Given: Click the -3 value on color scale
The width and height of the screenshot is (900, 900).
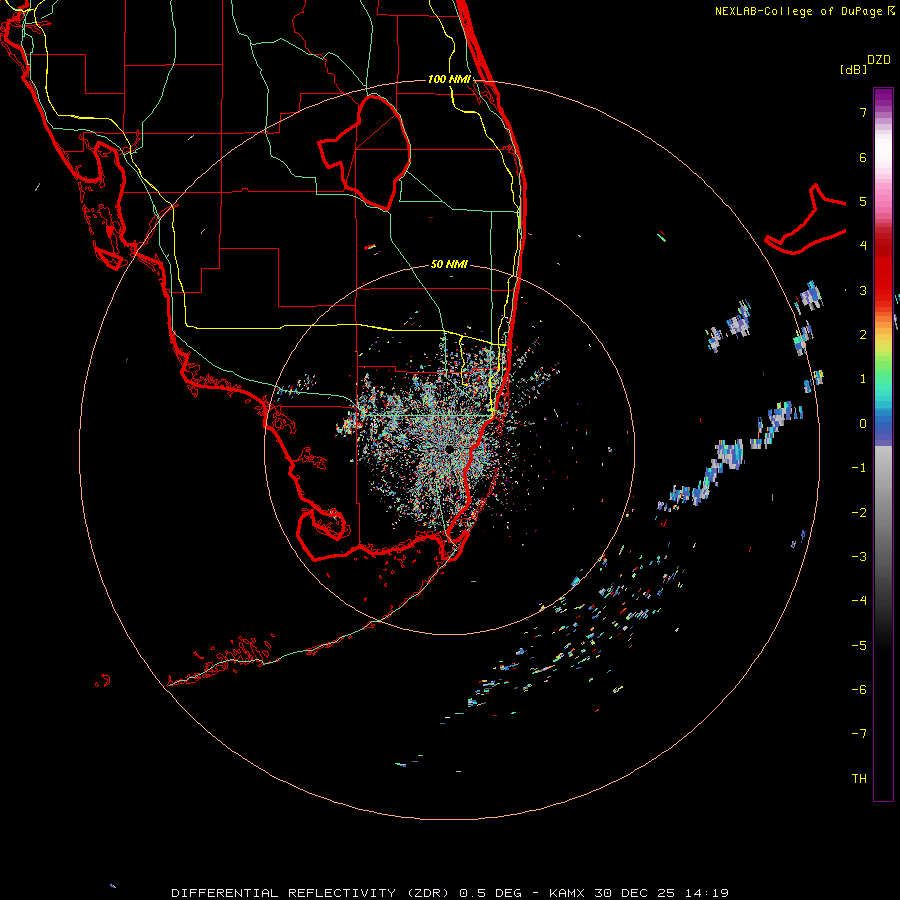Looking at the screenshot, I should [x=859, y=557].
